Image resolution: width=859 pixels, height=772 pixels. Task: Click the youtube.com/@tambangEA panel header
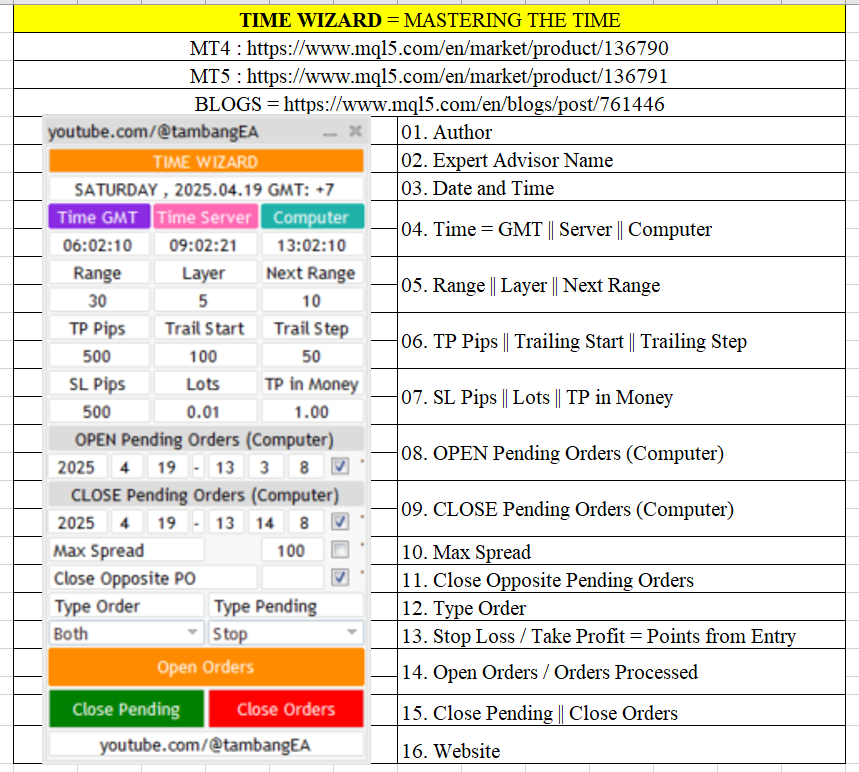[153, 132]
